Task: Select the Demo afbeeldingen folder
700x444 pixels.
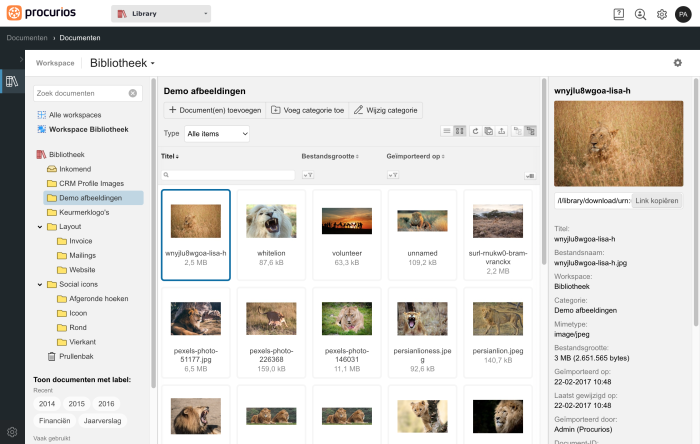Action: 93,198
